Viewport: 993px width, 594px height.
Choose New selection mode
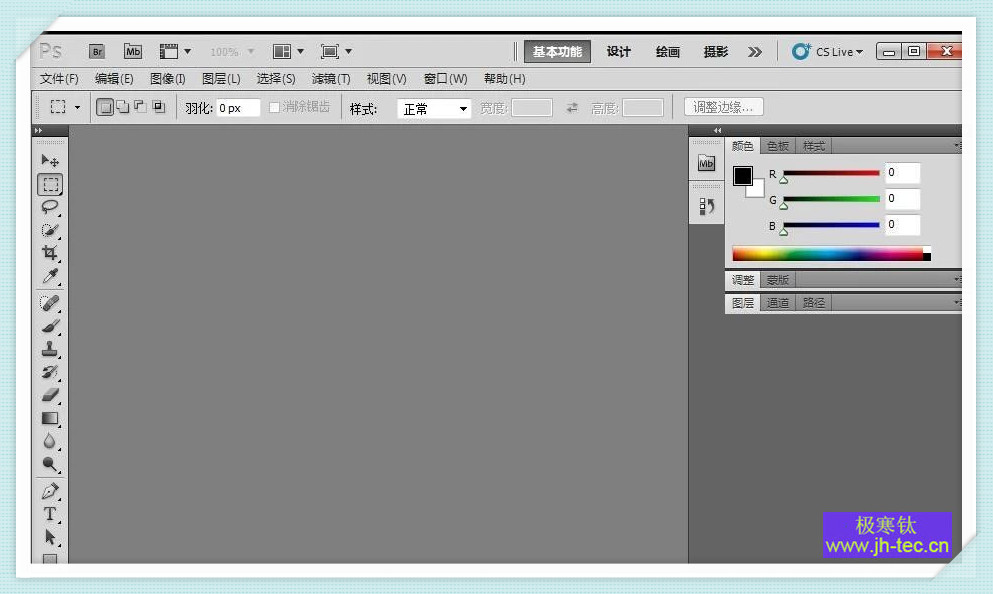[104, 107]
